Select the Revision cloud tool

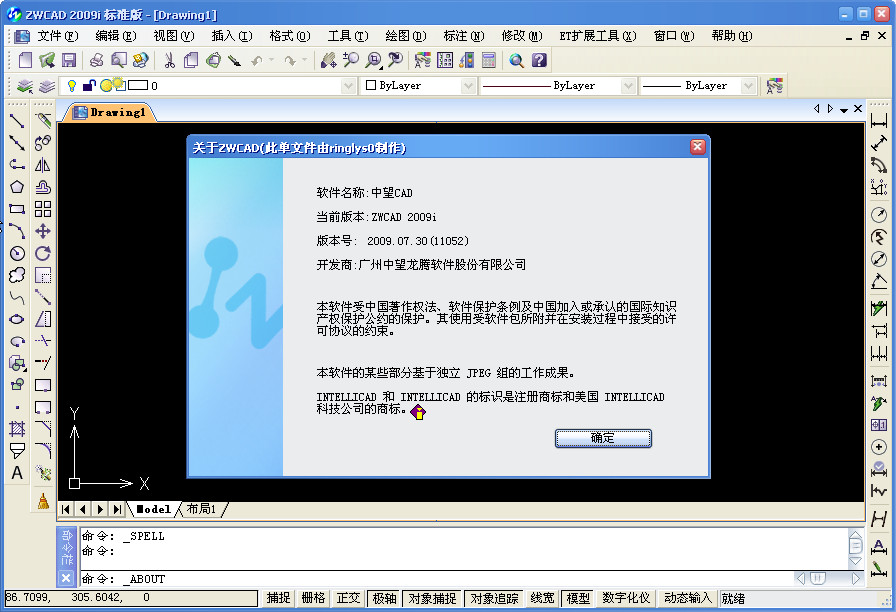[17, 275]
